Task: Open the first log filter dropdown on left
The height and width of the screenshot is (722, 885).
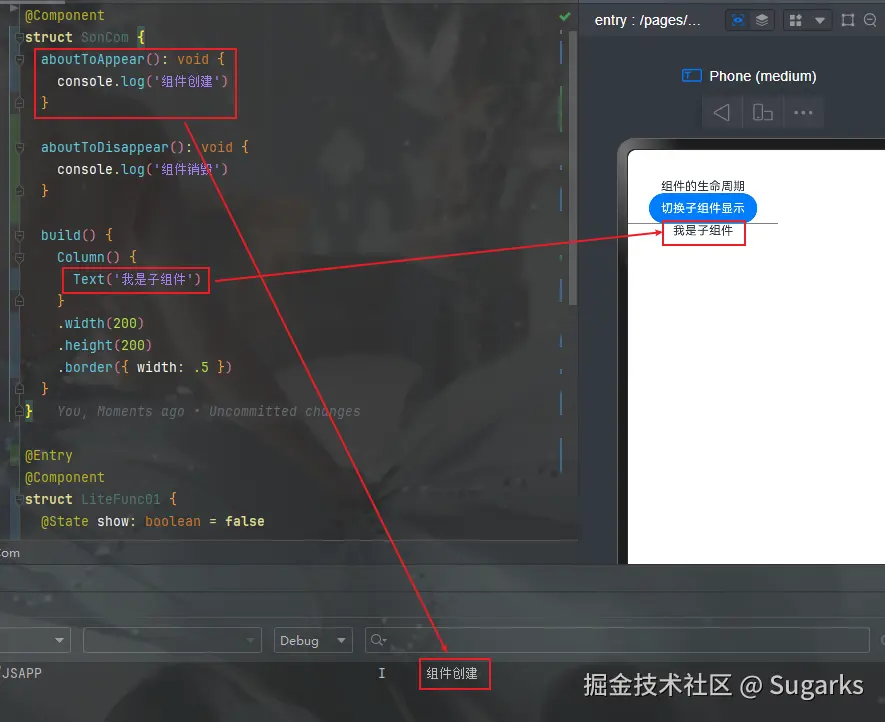Action: coord(34,640)
